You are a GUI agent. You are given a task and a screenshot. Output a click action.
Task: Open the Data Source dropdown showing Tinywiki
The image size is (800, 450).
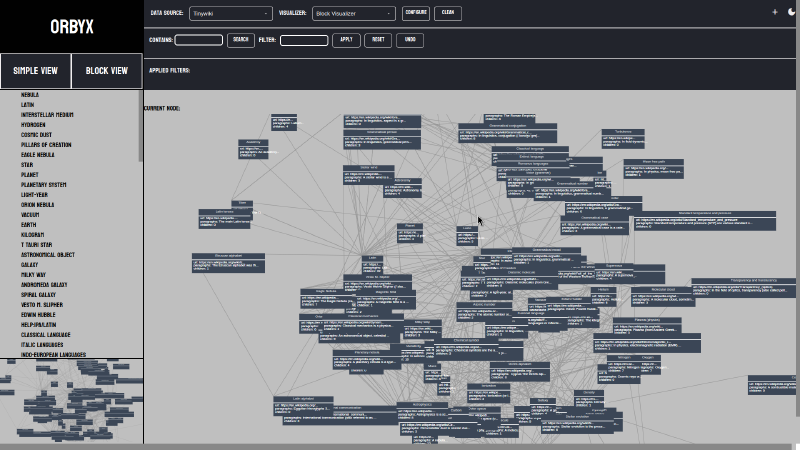coord(231,13)
